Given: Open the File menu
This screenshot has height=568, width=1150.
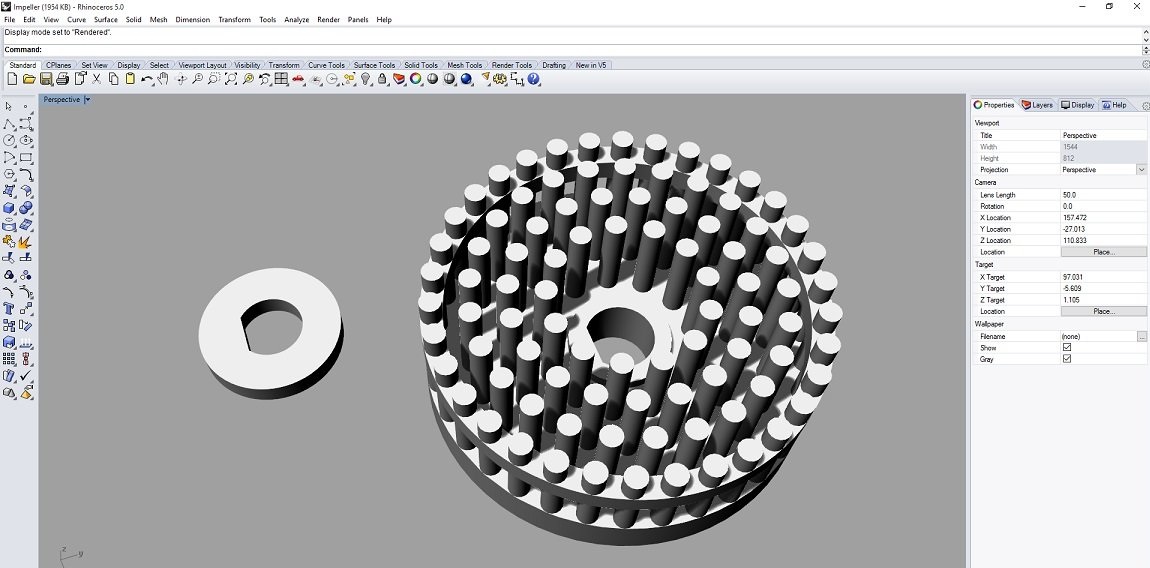Looking at the screenshot, I should [x=10, y=20].
